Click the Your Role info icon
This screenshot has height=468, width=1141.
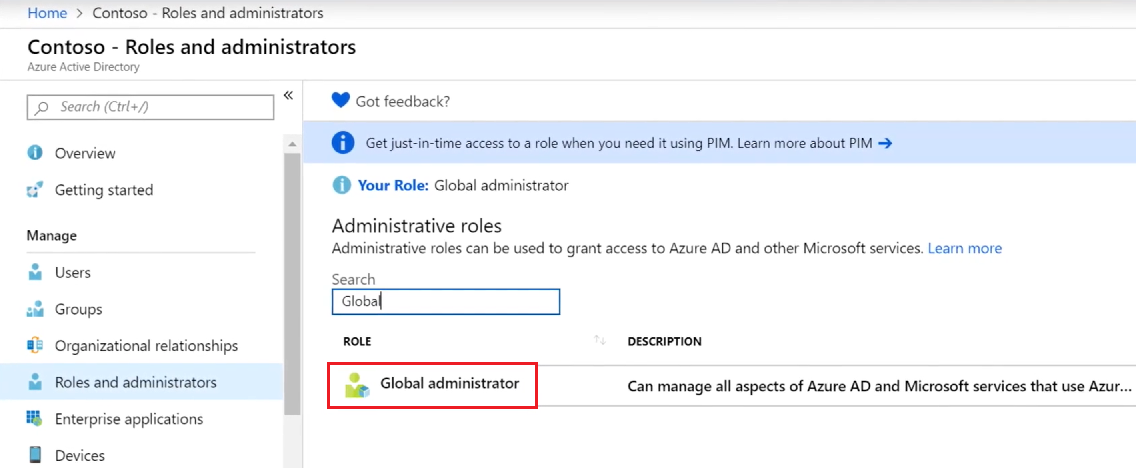341,185
